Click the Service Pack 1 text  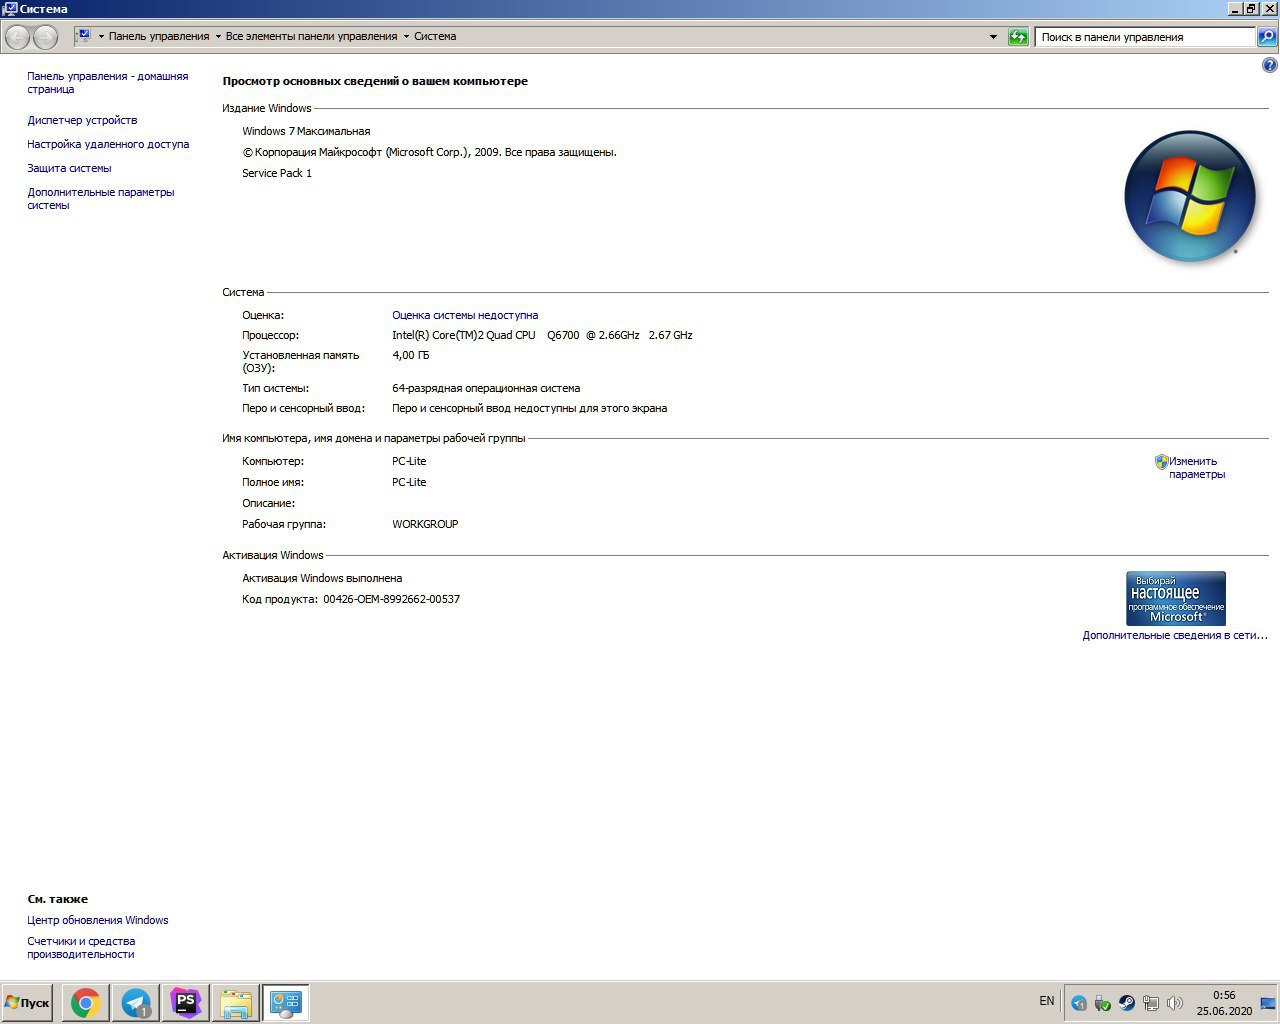tap(277, 173)
